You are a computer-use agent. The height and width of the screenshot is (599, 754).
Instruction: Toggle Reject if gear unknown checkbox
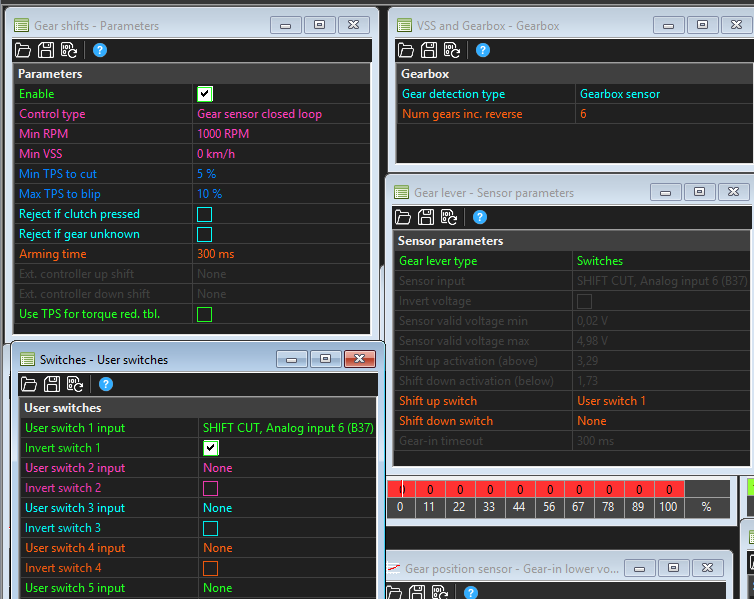(x=204, y=234)
